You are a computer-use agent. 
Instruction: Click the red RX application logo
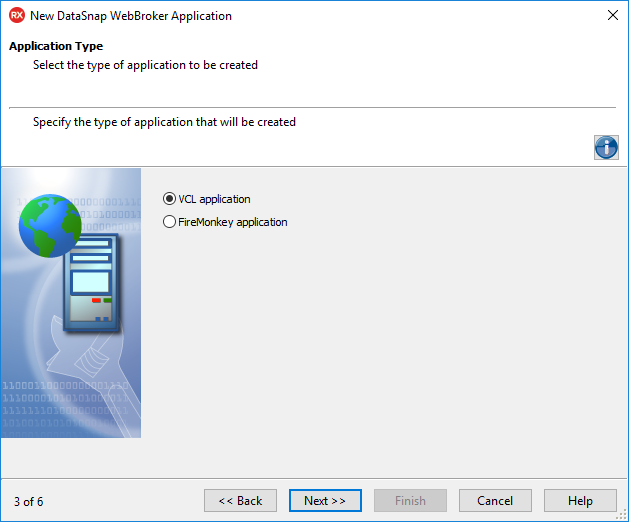click(x=17, y=16)
